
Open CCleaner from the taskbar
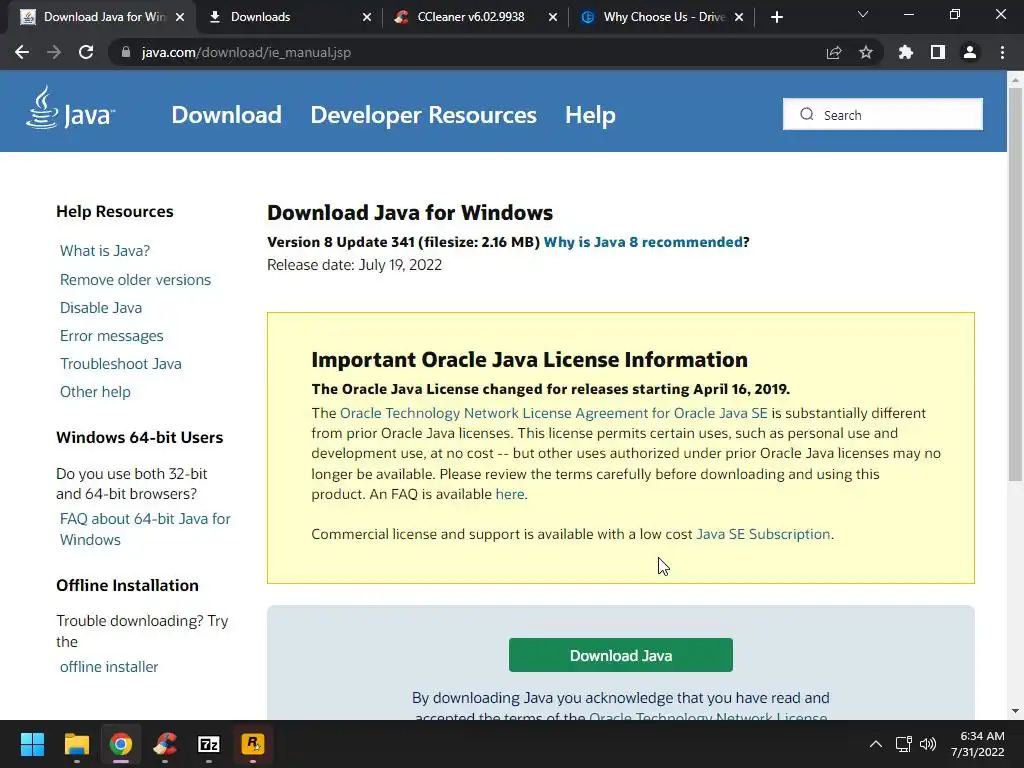(165, 744)
